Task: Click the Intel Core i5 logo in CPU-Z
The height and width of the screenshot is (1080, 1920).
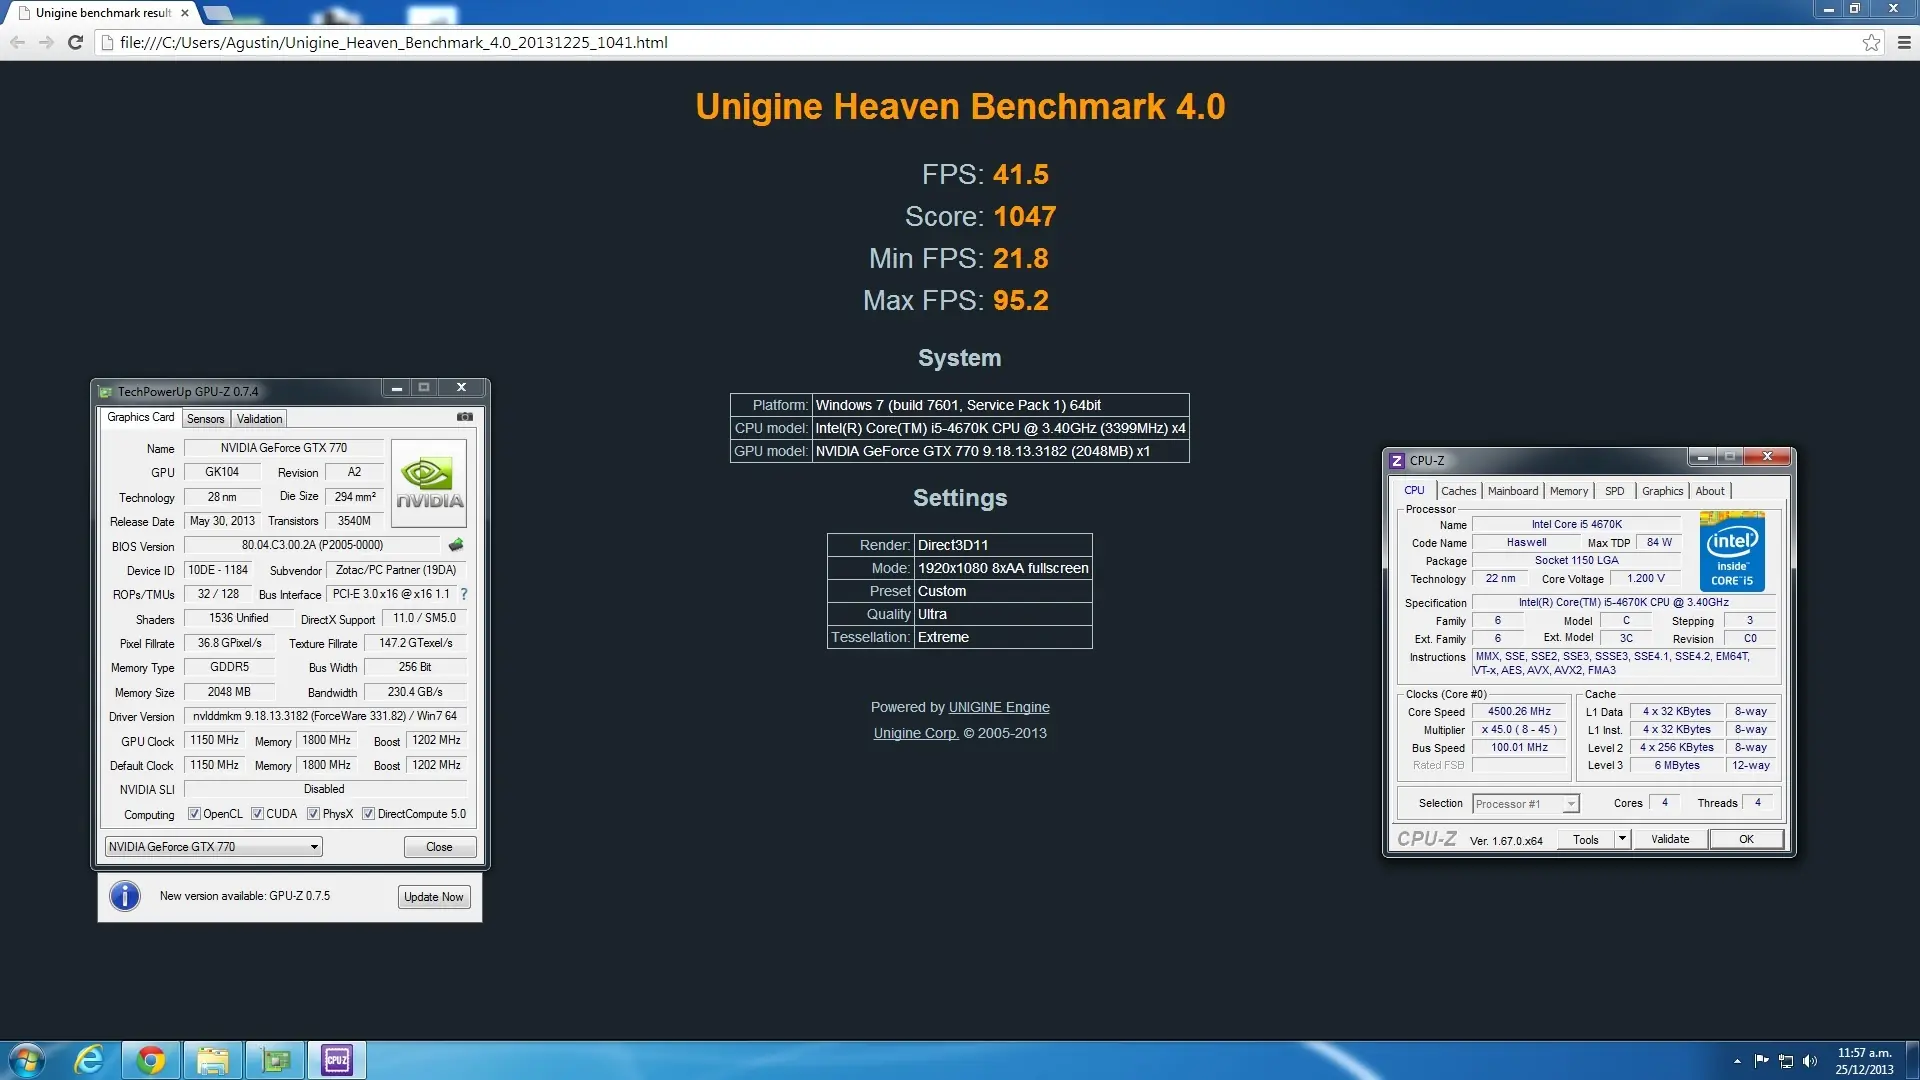Action: (x=1732, y=551)
